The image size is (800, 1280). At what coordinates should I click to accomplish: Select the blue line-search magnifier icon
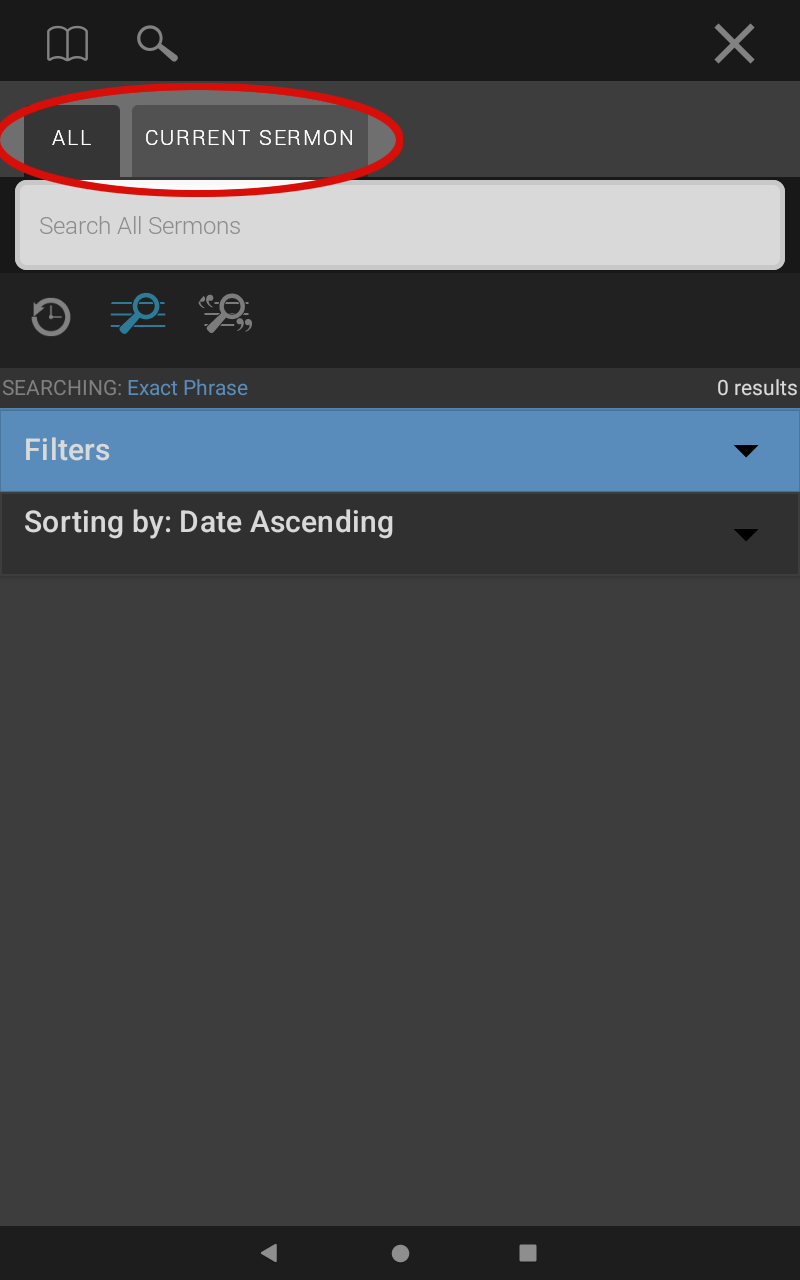(x=138, y=313)
